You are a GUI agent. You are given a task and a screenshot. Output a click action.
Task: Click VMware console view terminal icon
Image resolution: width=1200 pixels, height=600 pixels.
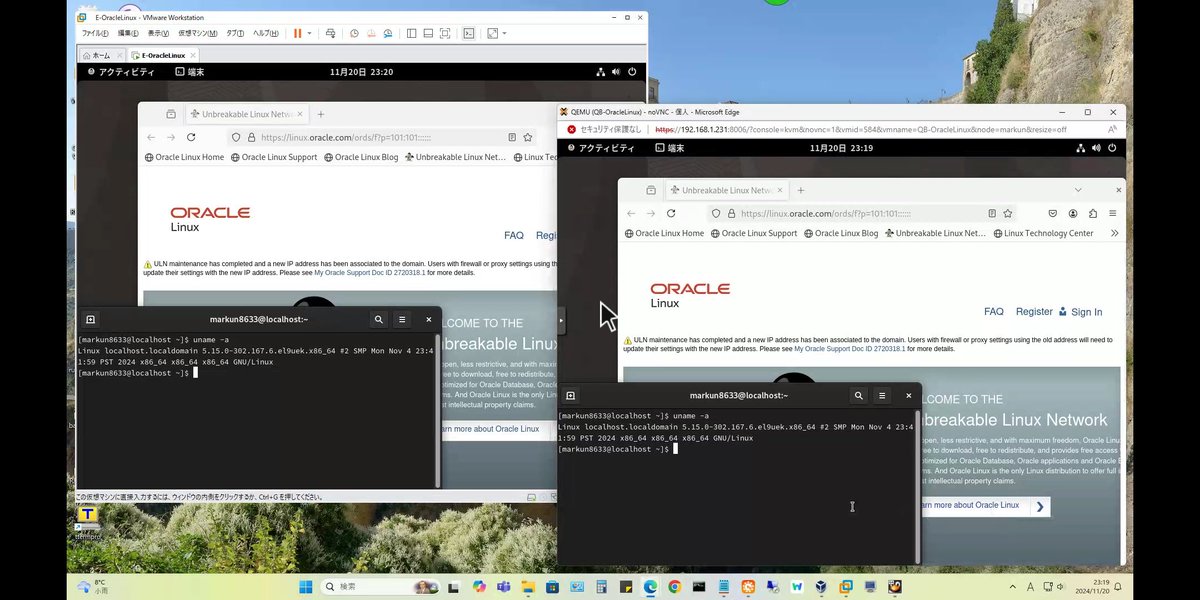468,33
